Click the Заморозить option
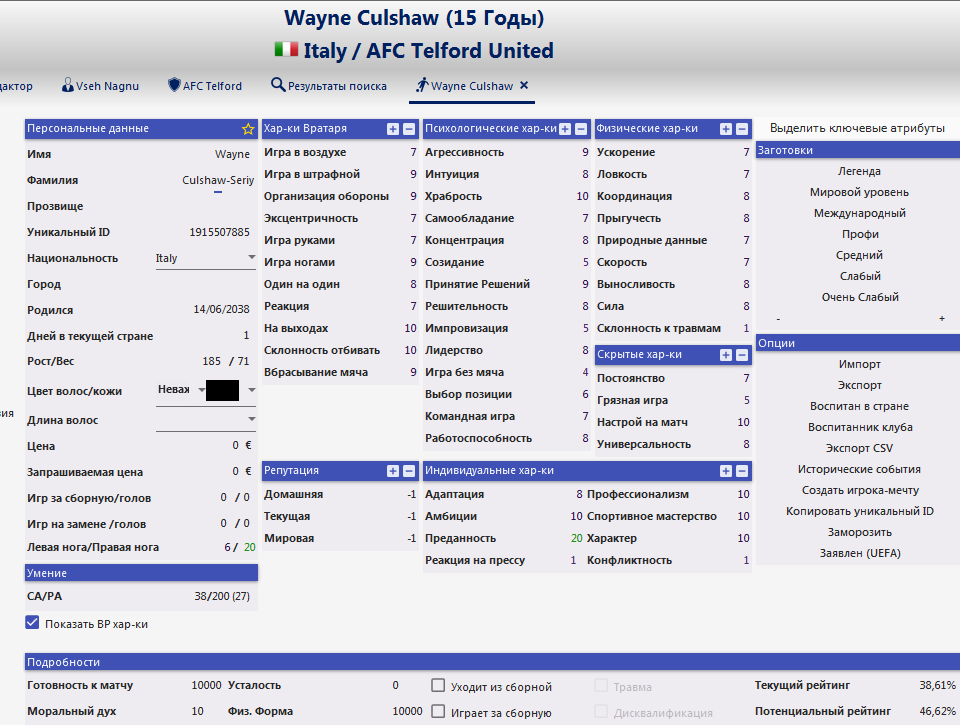The height and width of the screenshot is (725, 960). [x=860, y=532]
